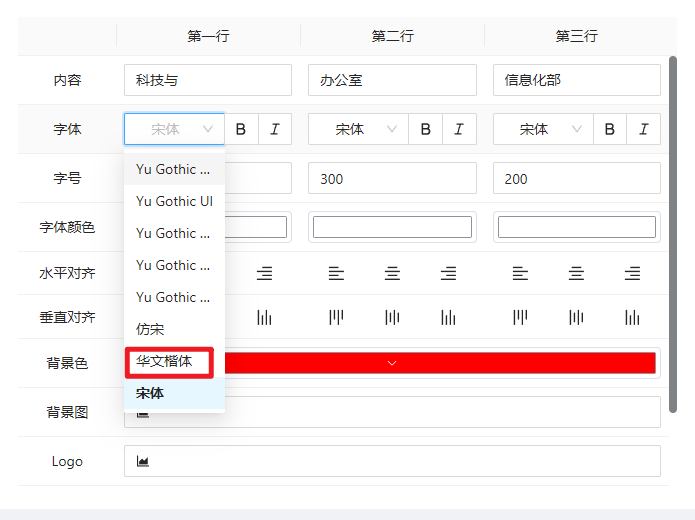Open the second column font color swatch
This screenshot has height=520, width=695.
392,227
